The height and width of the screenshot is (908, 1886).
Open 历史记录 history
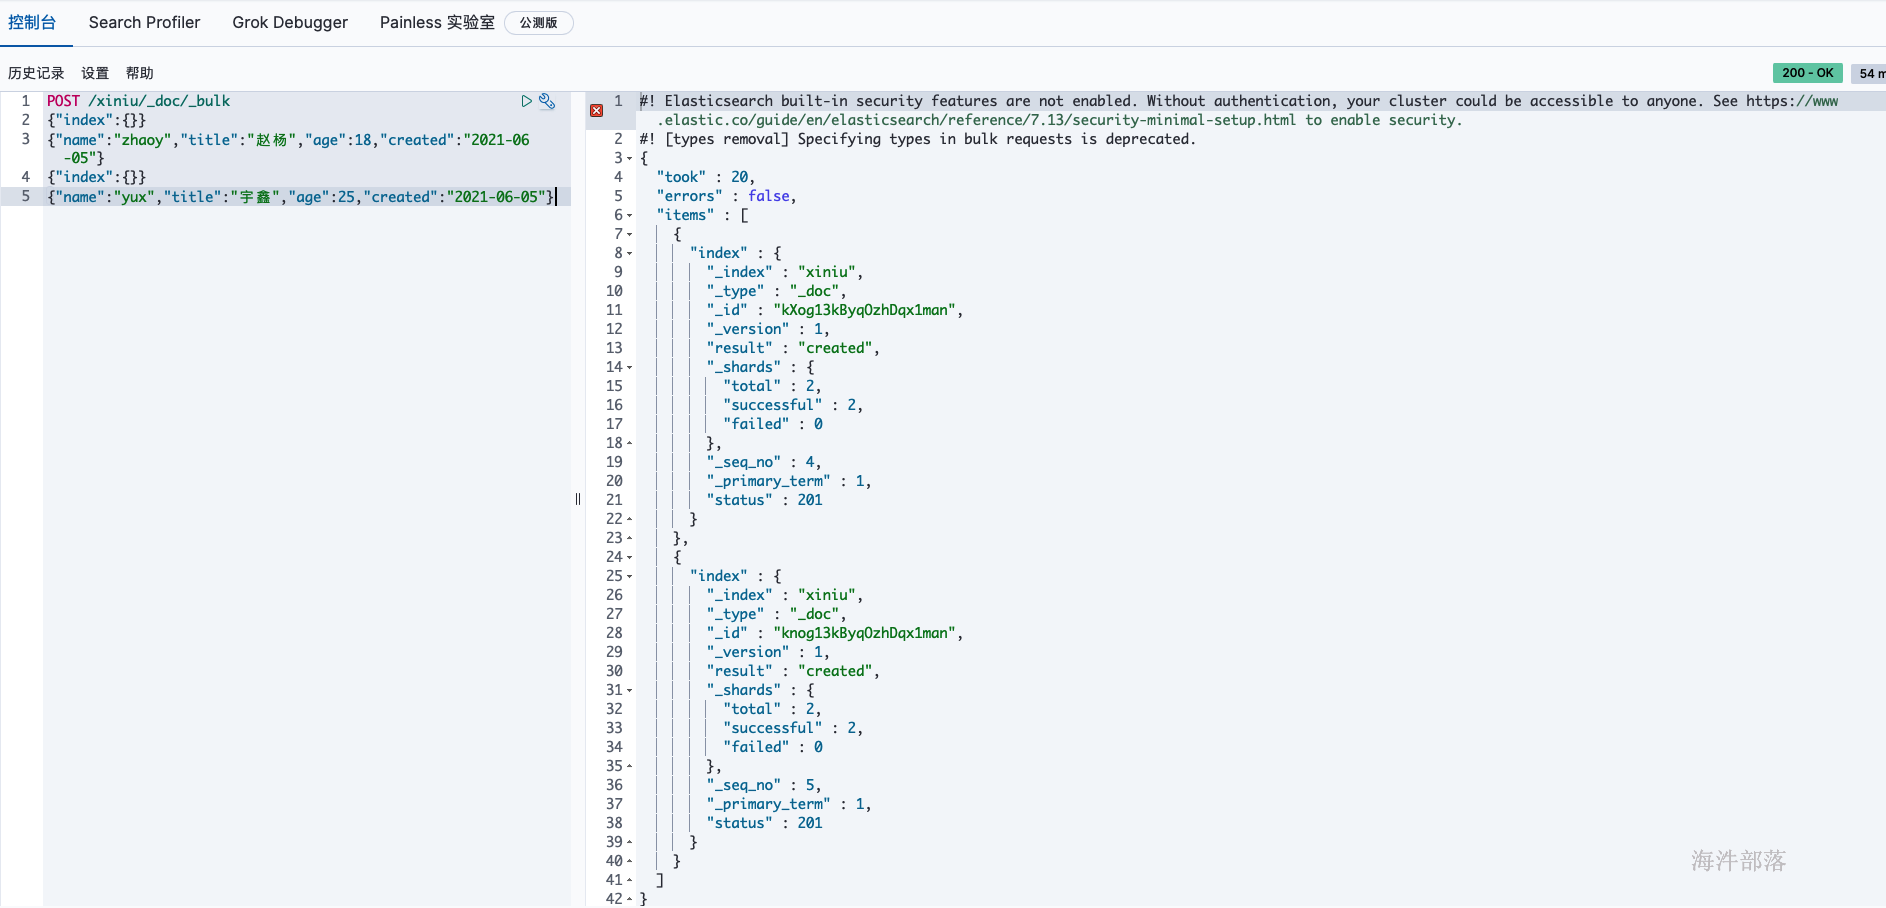click(x=36, y=73)
